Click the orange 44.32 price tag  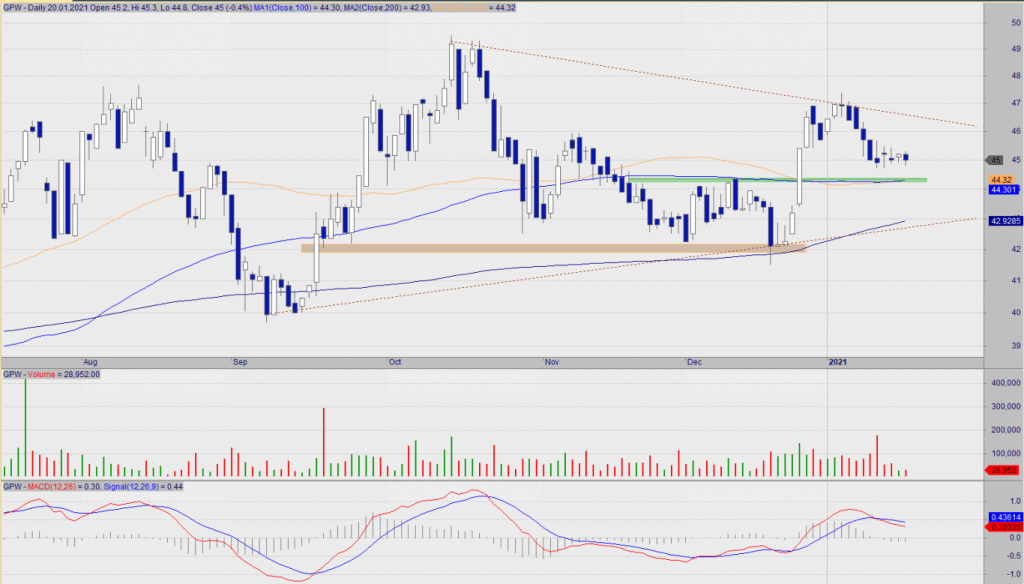1001,178
